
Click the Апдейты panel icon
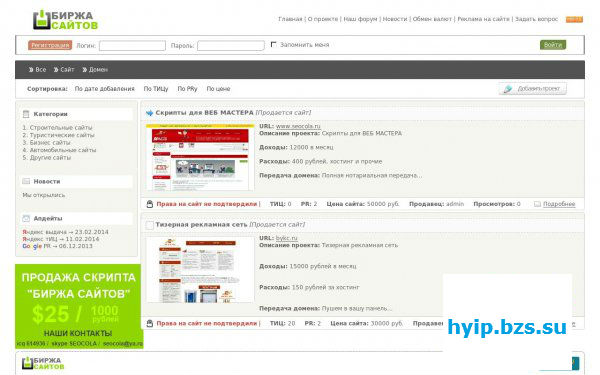tap(26, 218)
